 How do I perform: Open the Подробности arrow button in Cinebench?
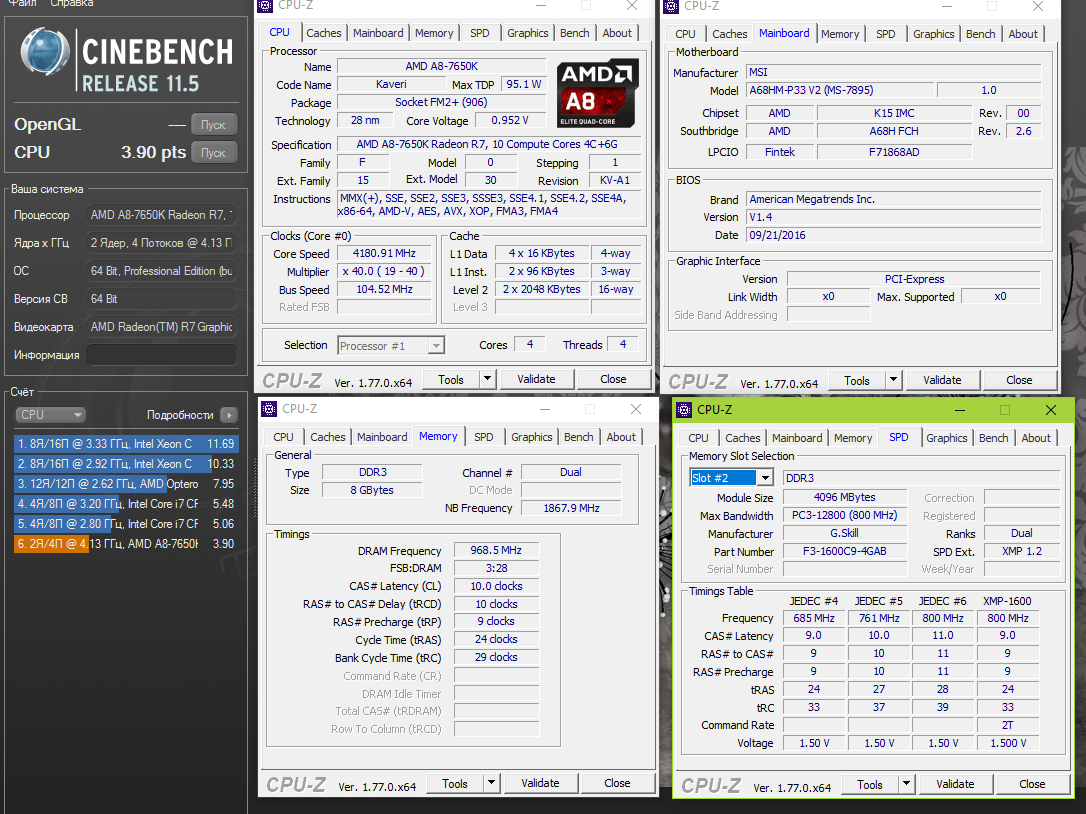pyautogui.click(x=229, y=415)
